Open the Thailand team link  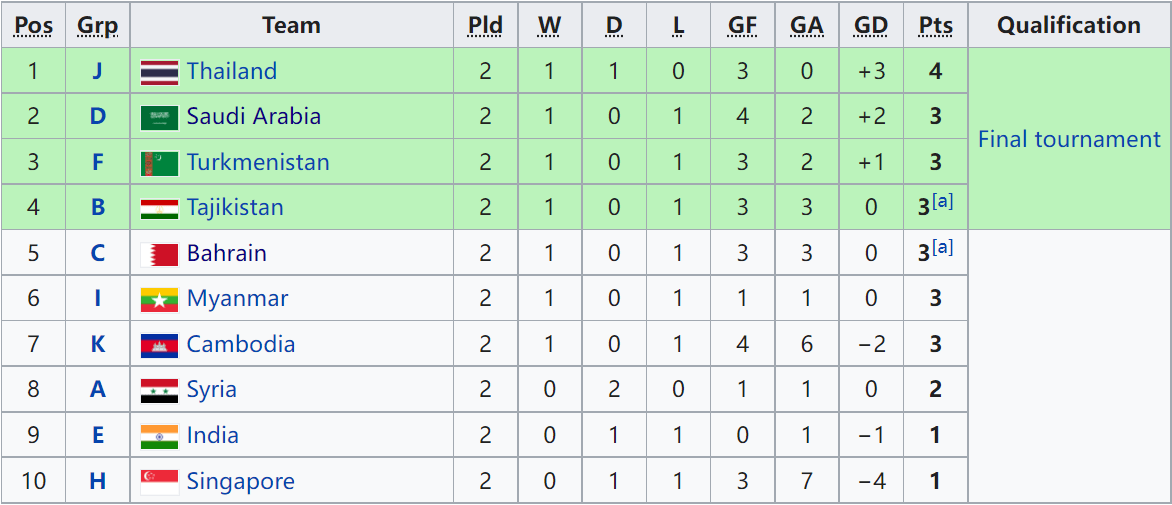[x=232, y=71]
